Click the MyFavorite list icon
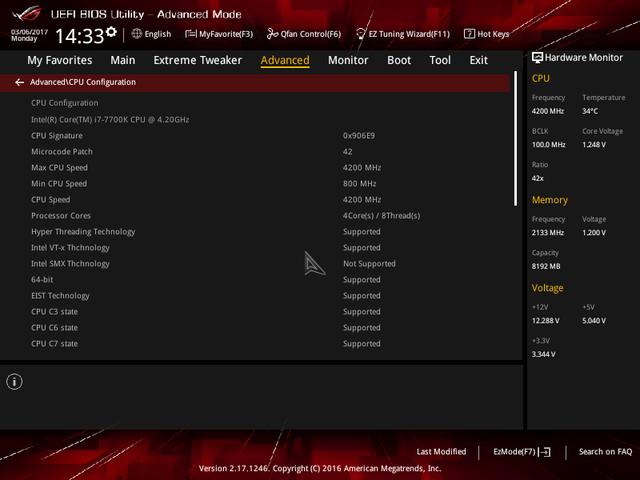Screen dimensions: 640x480 pyautogui.click(x=191, y=33)
